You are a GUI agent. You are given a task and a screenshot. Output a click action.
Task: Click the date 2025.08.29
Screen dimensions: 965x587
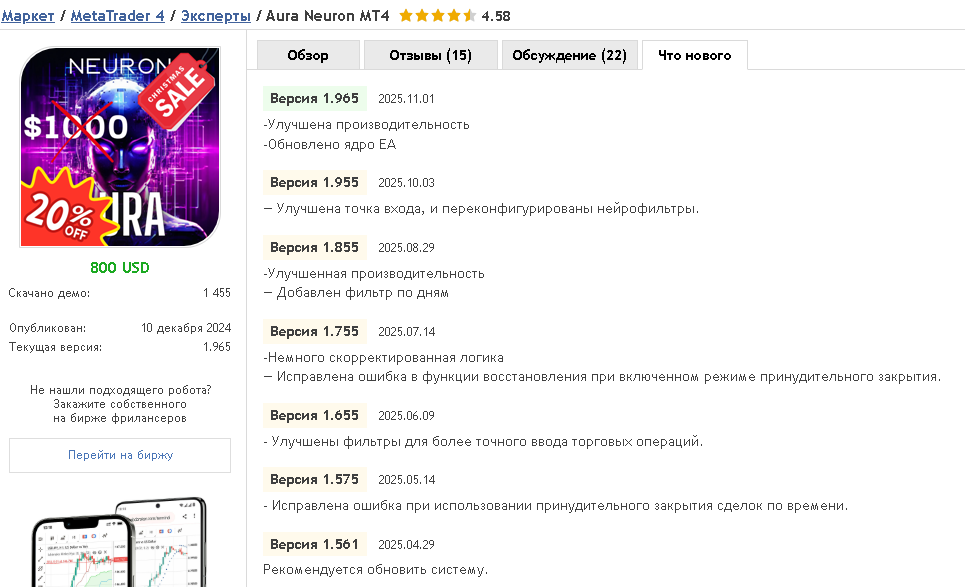[406, 247]
